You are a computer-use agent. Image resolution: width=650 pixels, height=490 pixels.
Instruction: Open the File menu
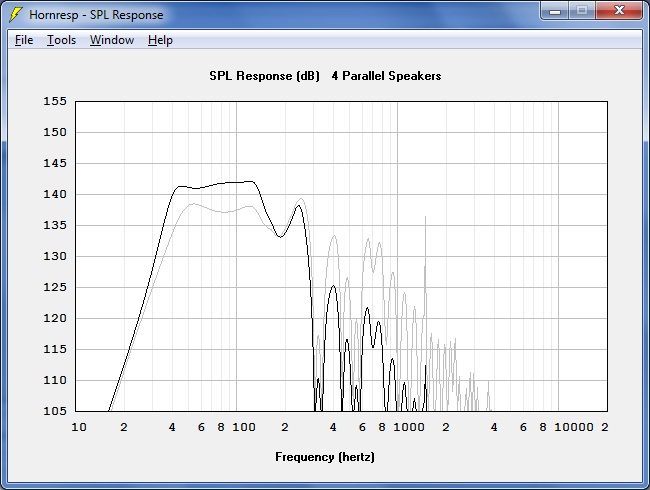pos(24,40)
